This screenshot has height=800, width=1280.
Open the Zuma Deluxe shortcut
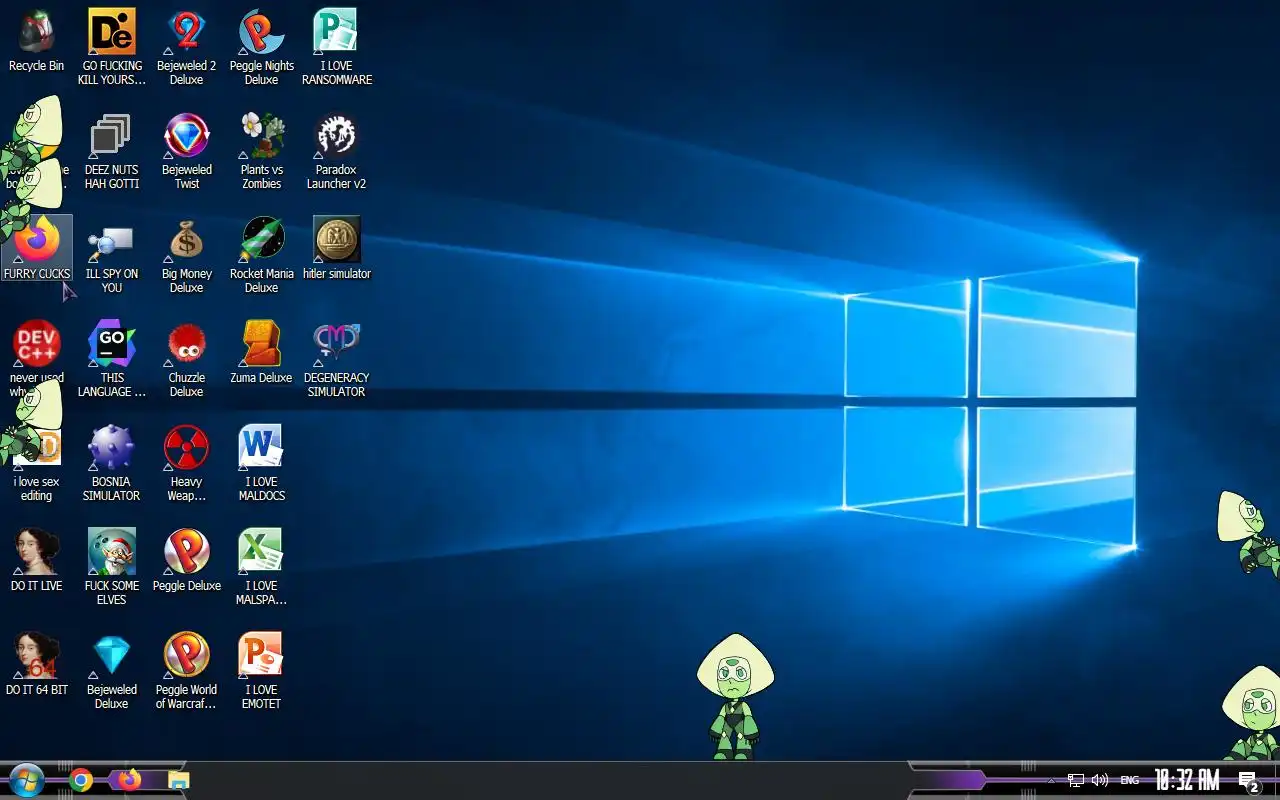[262, 352]
